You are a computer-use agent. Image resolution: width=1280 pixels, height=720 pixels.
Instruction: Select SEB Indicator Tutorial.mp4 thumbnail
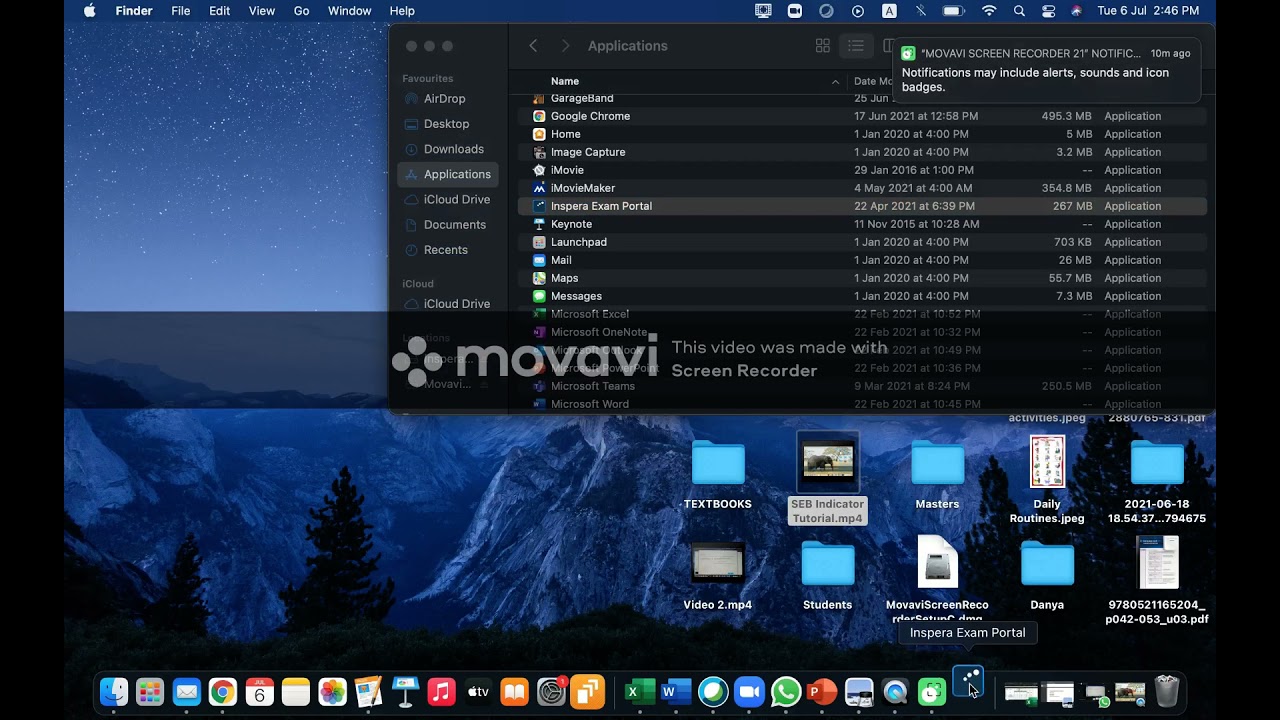pyautogui.click(x=827, y=462)
